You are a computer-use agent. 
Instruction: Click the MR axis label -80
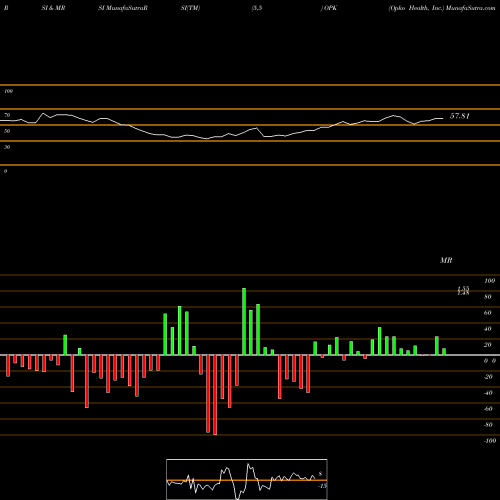coord(488,425)
